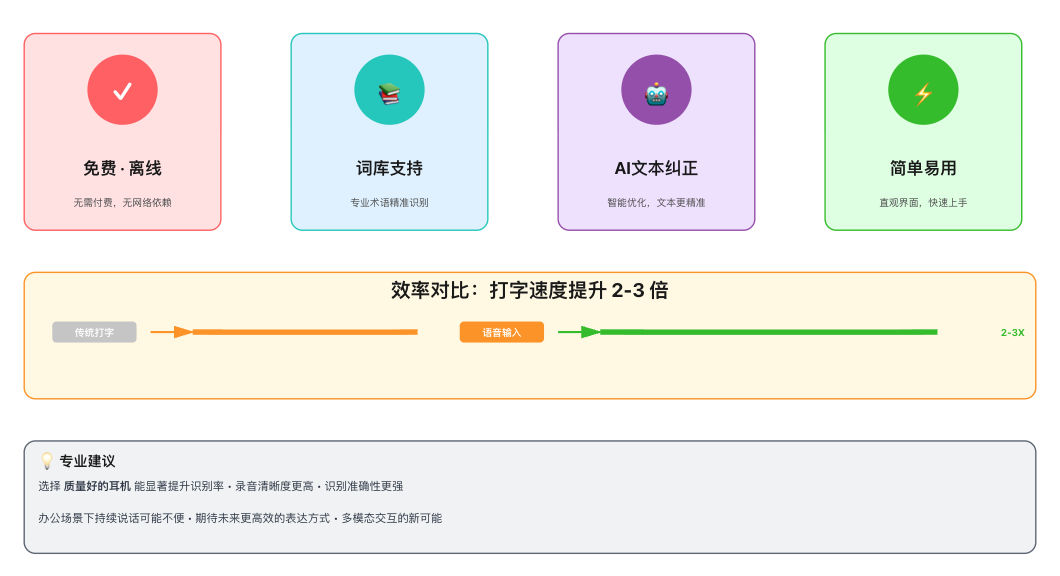The width and height of the screenshot is (1060, 576).
Task: Click the gray 传统打字 label button
Action: point(94,332)
